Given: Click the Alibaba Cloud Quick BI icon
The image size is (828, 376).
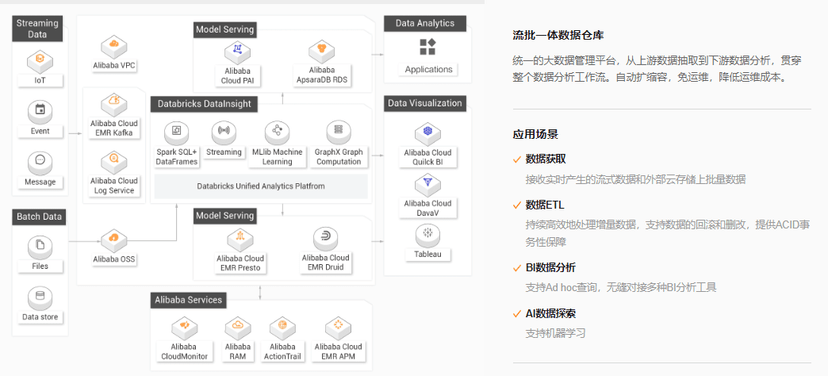Looking at the screenshot, I should coord(428,134).
